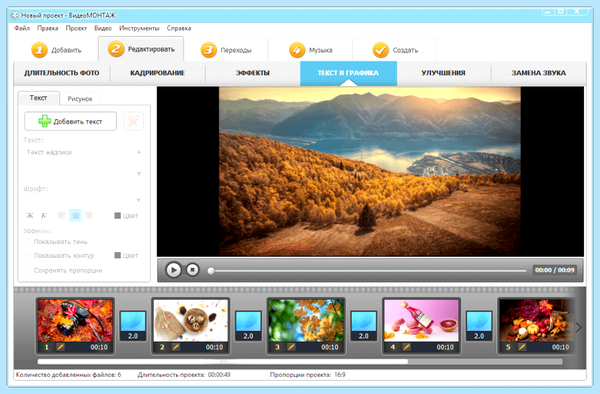Viewport: 600px width, 394px height.
Task: Select the Текст и графика section
Action: coord(348,73)
